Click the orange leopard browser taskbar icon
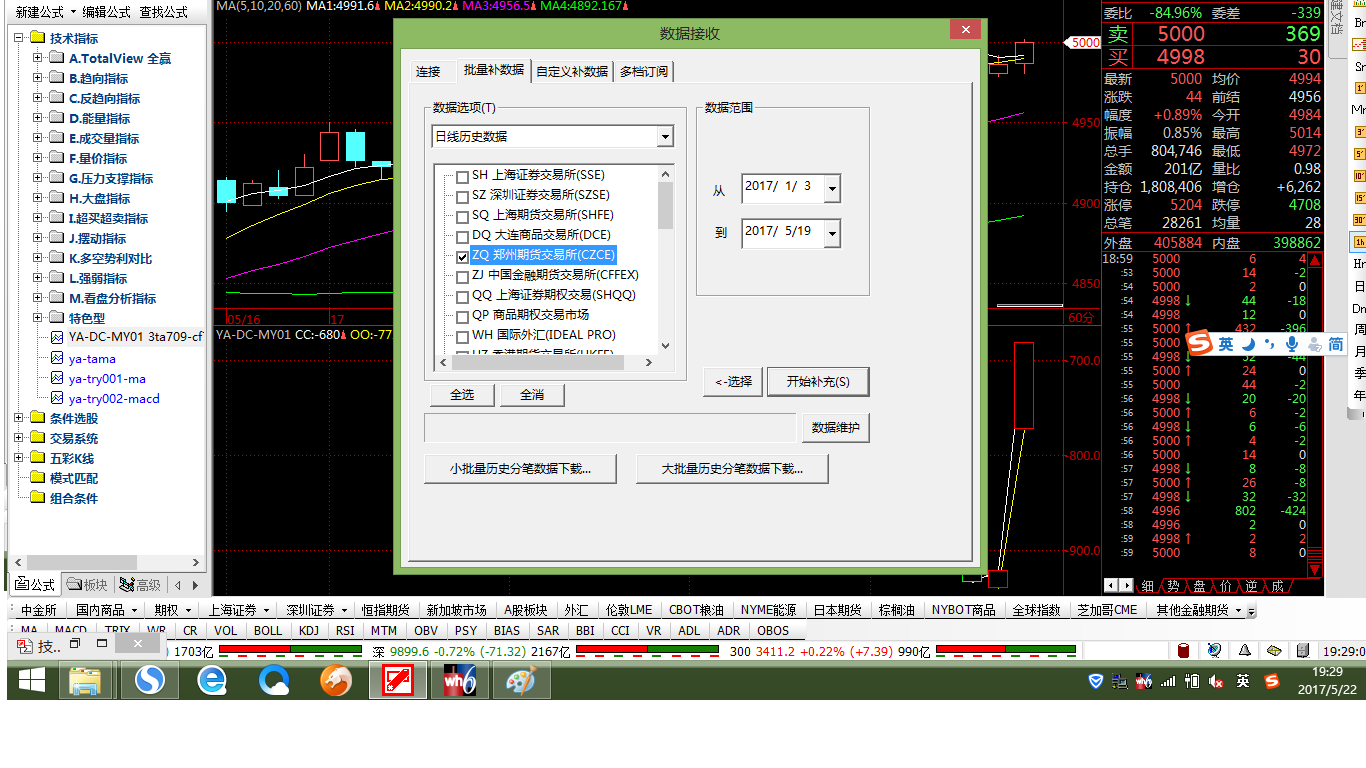 [335, 681]
